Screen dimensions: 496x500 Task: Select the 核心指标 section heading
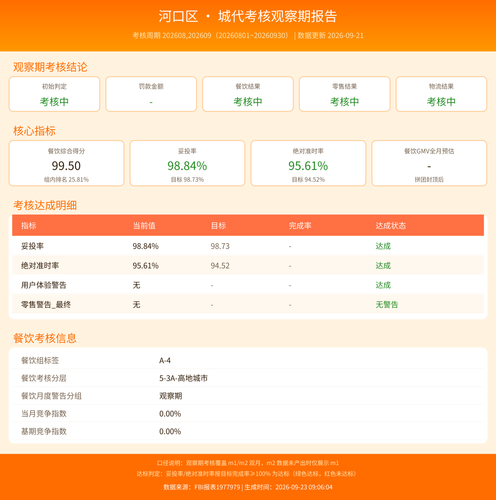pyautogui.click(x=34, y=131)
